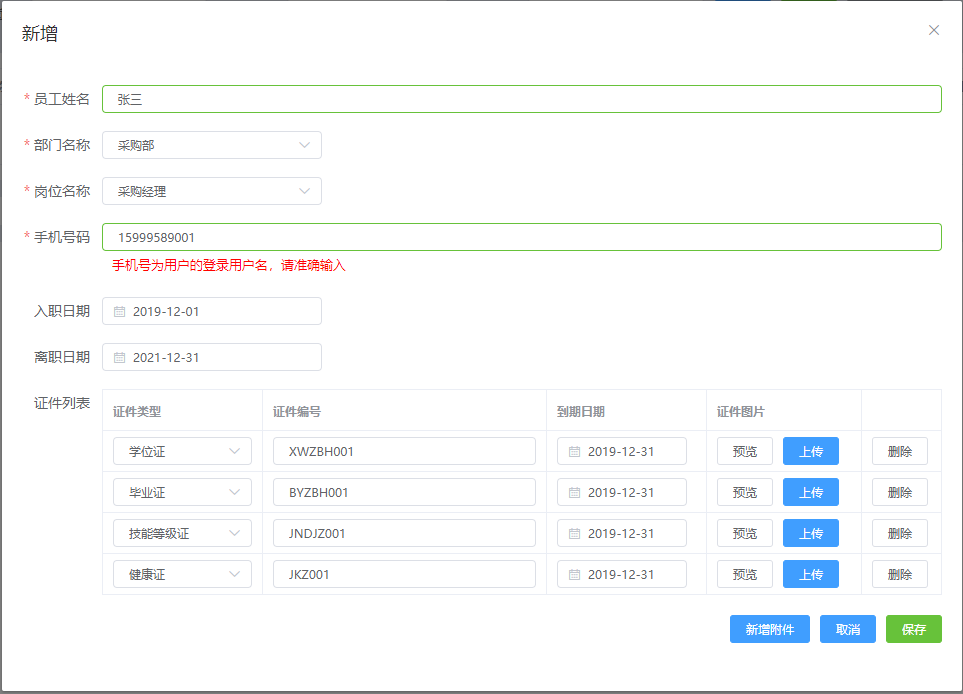The height and width of the screenshot is (694, 963).
Task: Click calendar icon in 离职日期 field
Action: tap(119, 357)
